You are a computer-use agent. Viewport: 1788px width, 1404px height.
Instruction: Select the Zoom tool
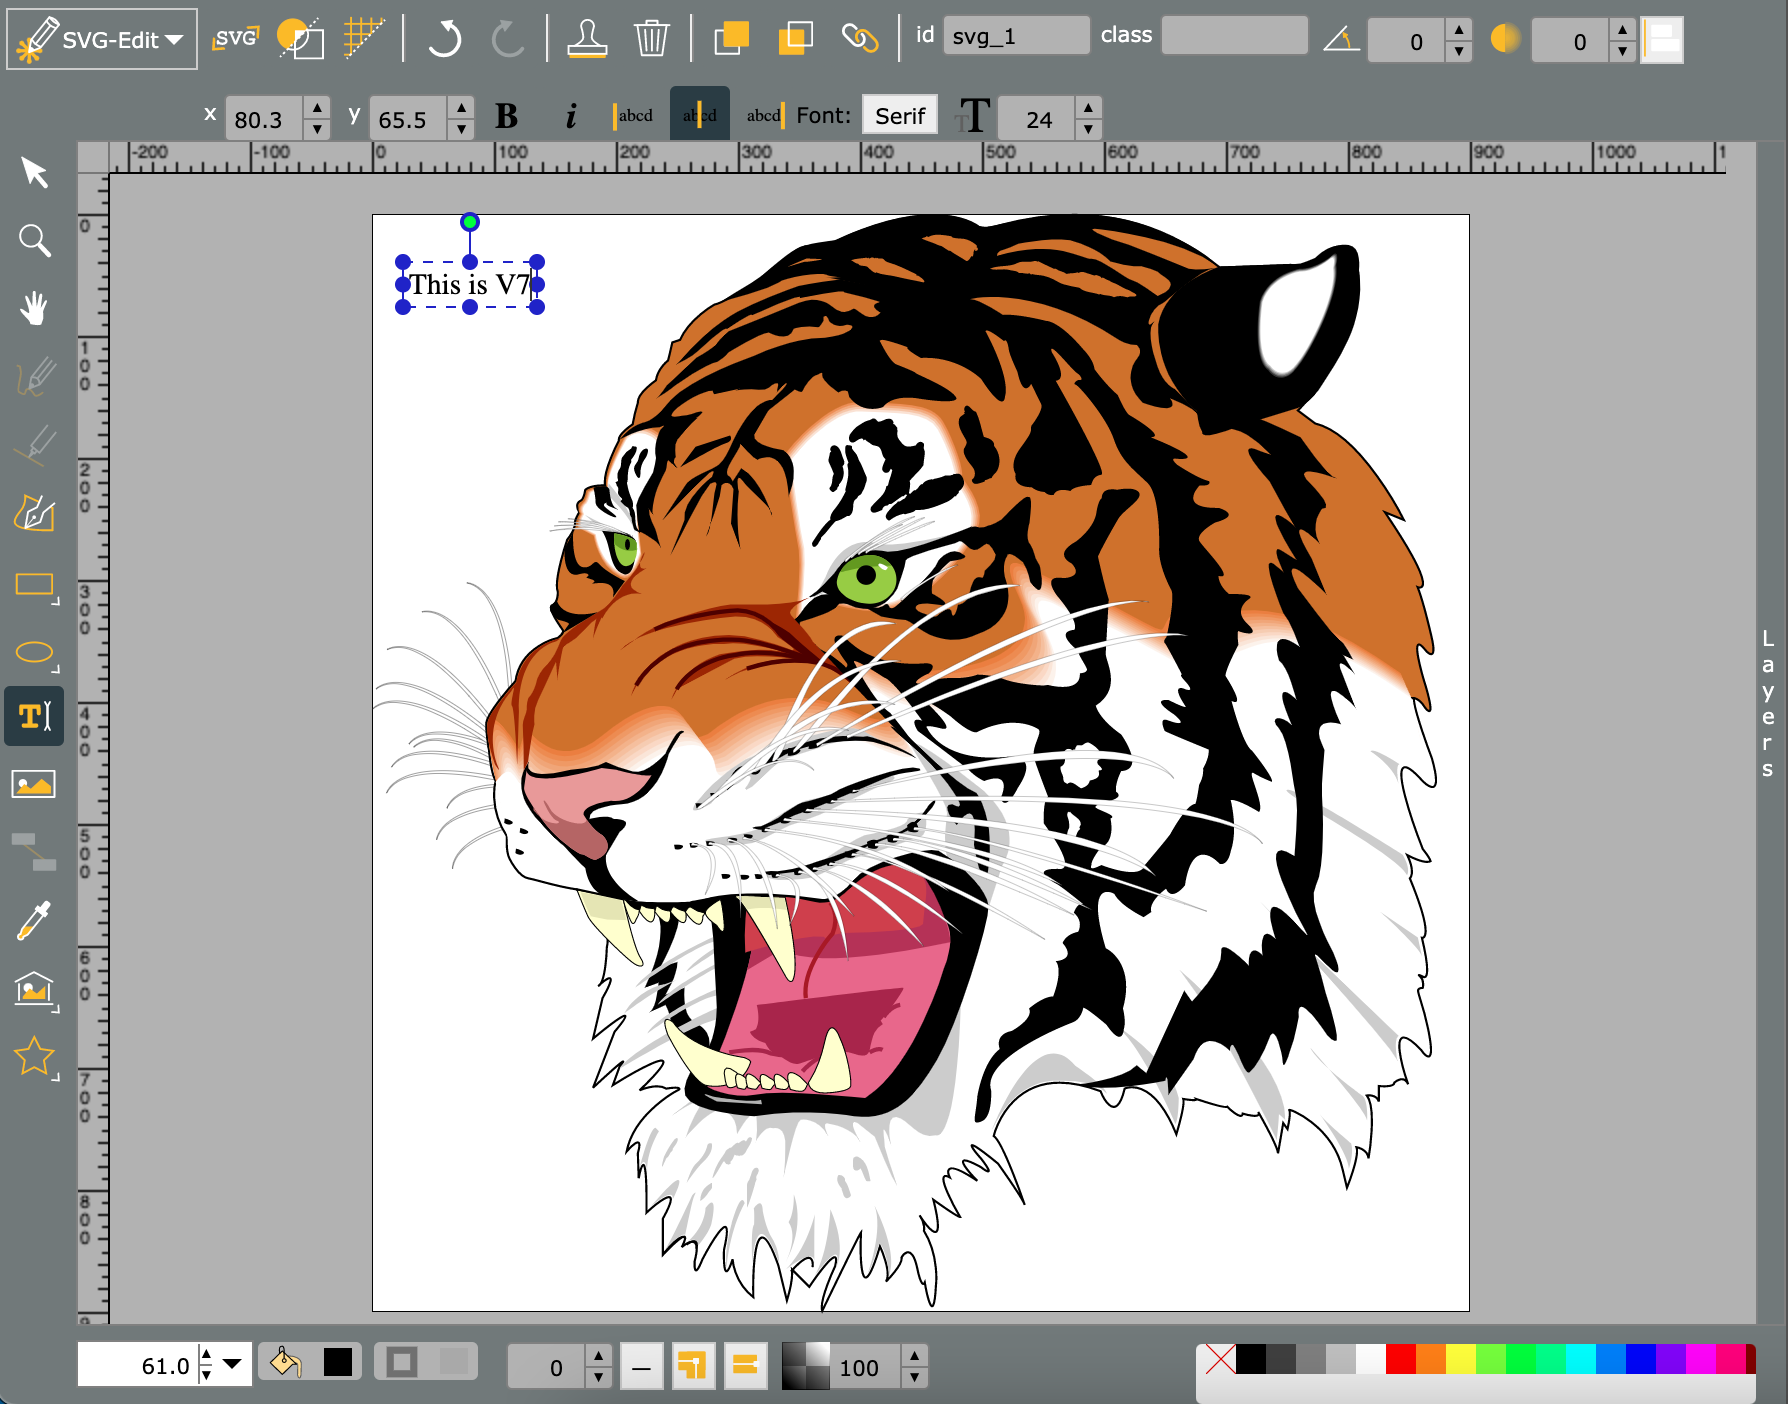(34, 240)
